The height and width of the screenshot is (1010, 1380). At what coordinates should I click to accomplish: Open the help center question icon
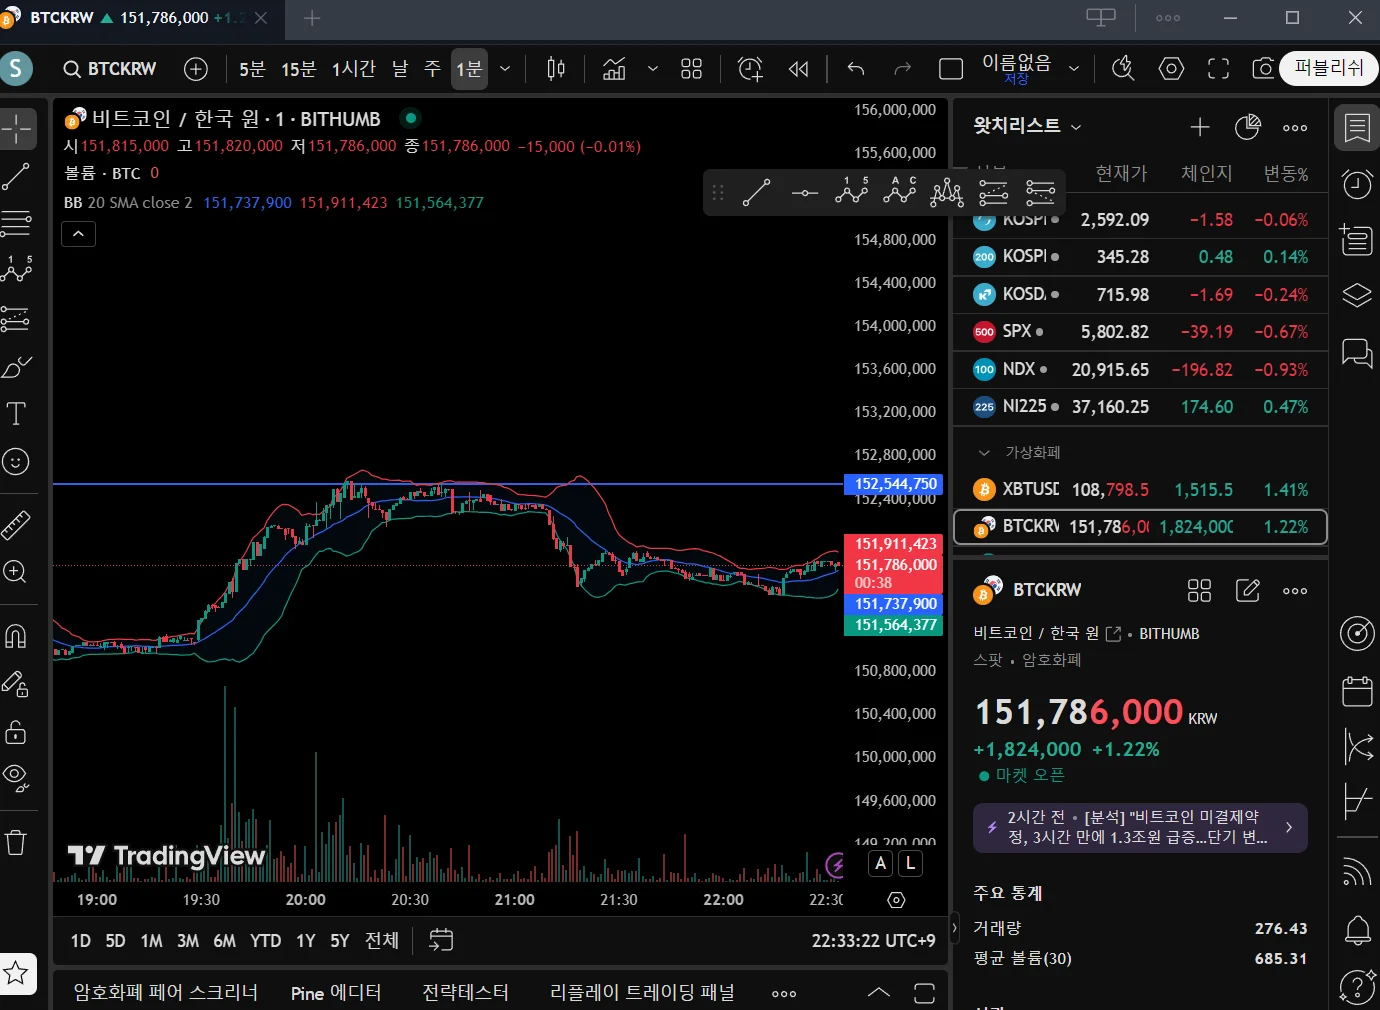pyautogui.click(x=1357, y=987)
